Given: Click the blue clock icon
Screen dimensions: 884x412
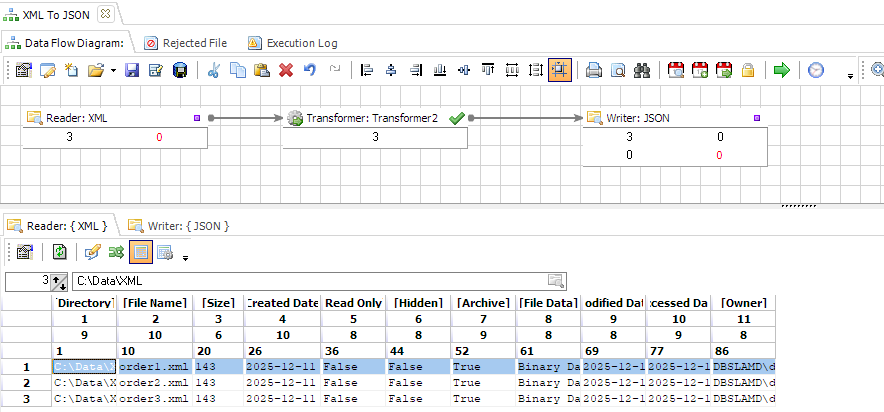Looking at the screenshot, I should tap(816, 70).
